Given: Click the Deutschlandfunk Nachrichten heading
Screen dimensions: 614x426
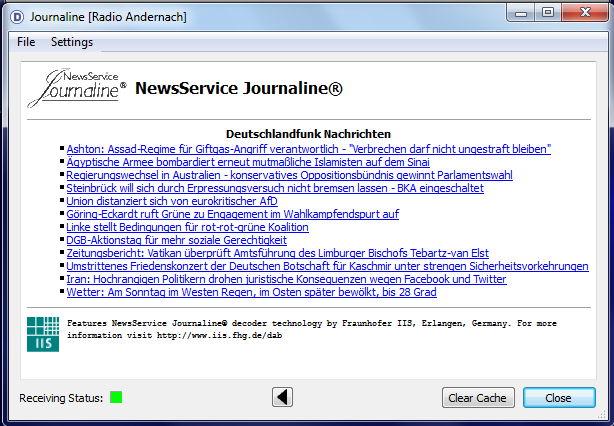Looking at the screenshot, I should (x=308, y=134).
